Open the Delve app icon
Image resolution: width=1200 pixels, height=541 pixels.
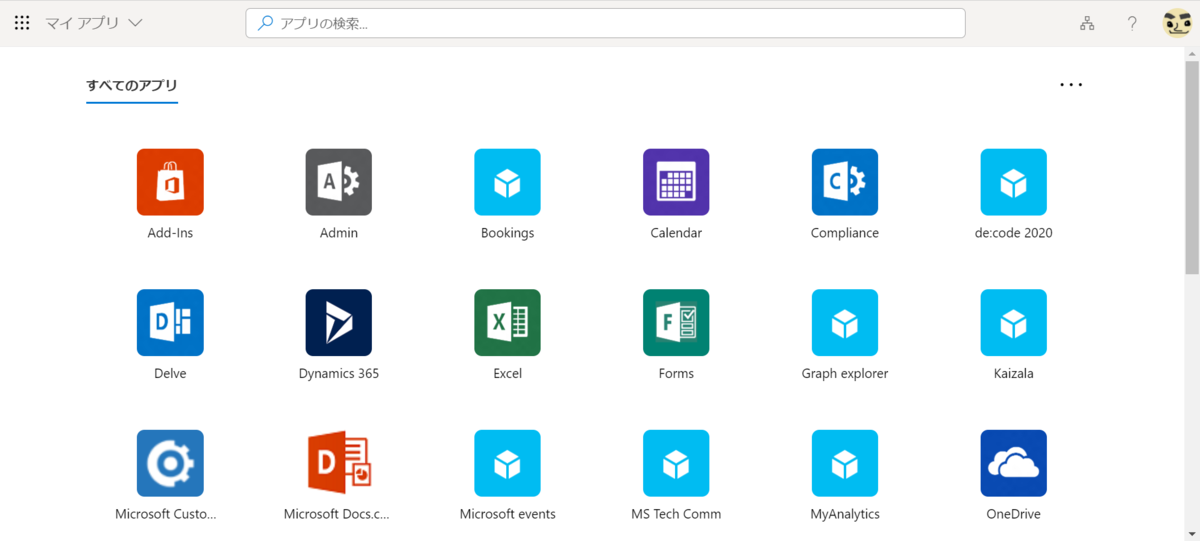[170, 323]
